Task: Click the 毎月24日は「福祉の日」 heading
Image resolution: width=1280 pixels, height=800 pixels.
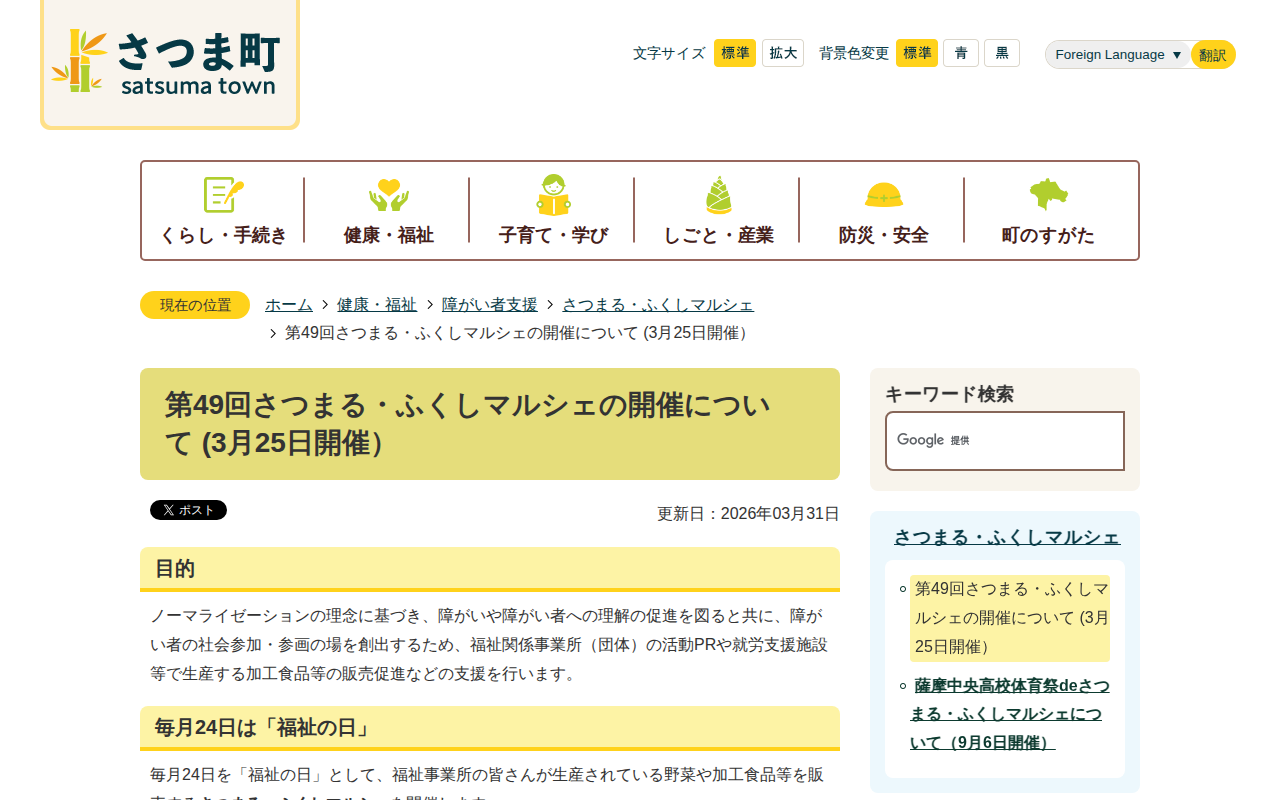Action: [490, 728]
